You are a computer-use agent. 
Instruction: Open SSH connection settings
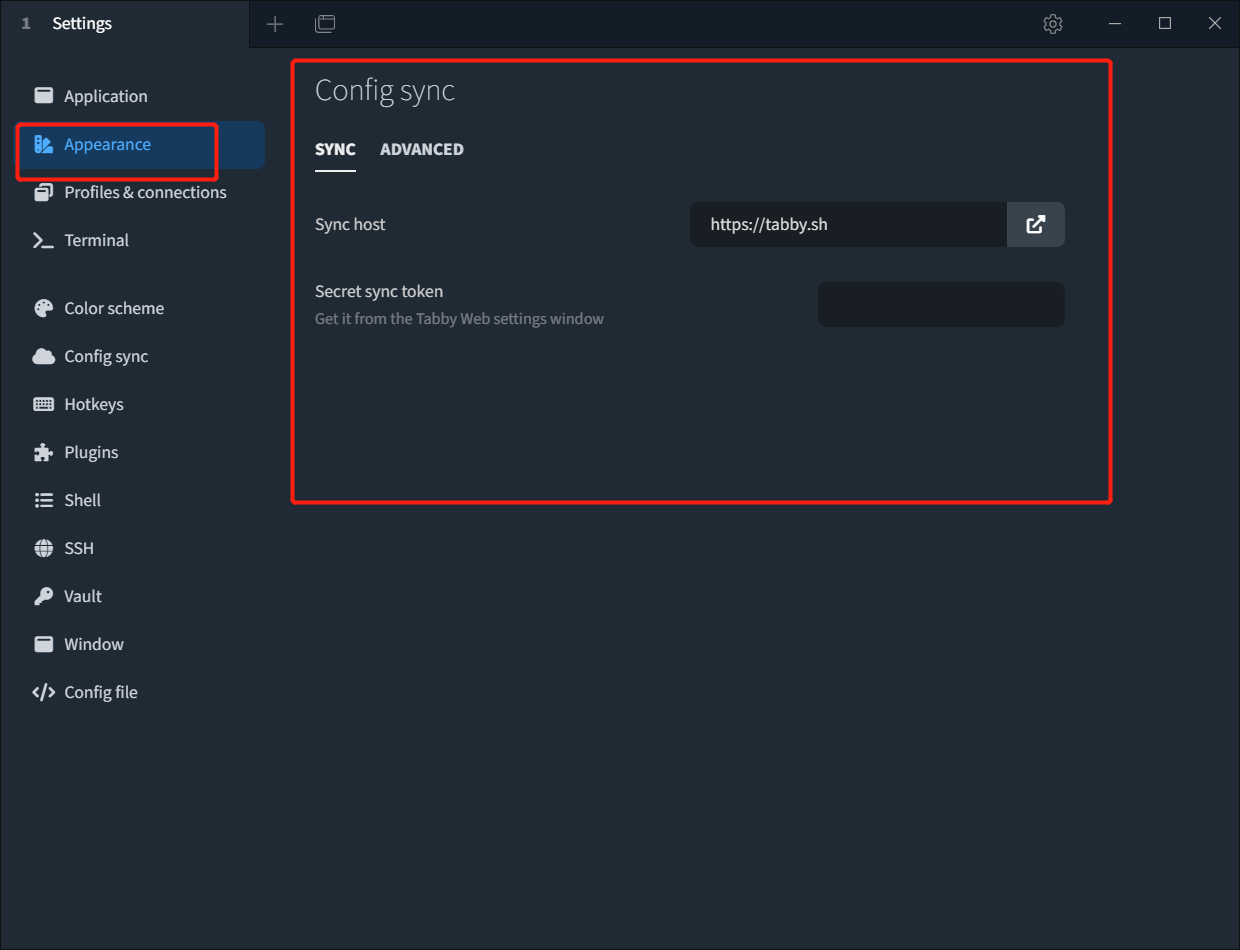[x=78, y=548]
